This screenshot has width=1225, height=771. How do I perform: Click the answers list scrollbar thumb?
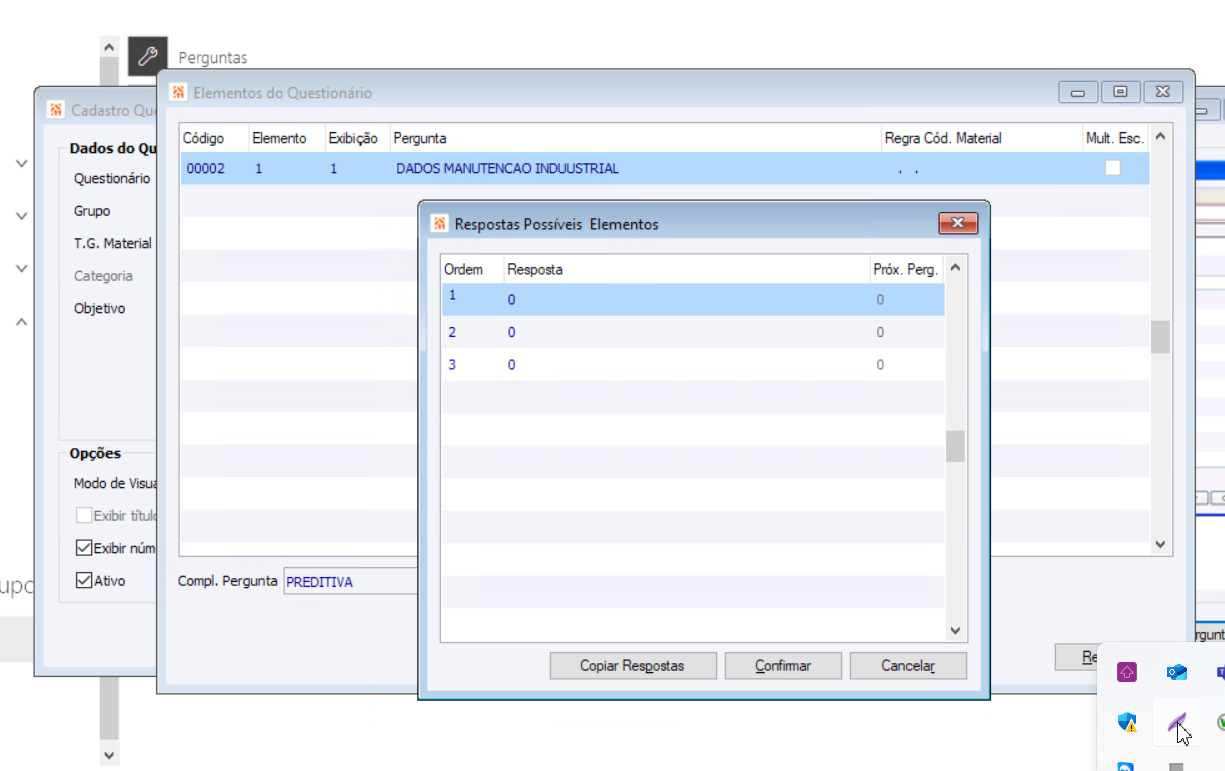(x=955, y=446)
